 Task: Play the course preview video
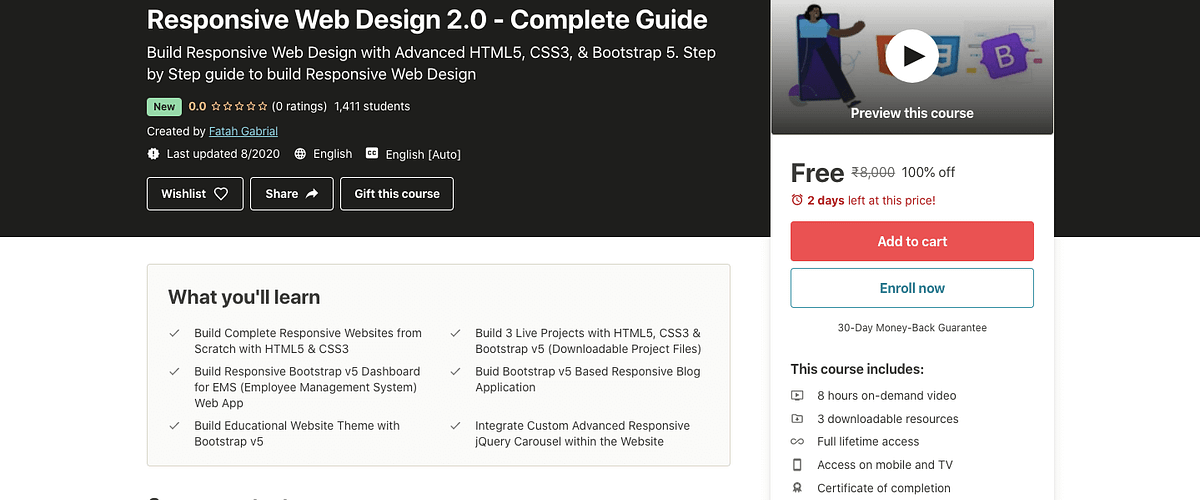[x=912, y=56]
